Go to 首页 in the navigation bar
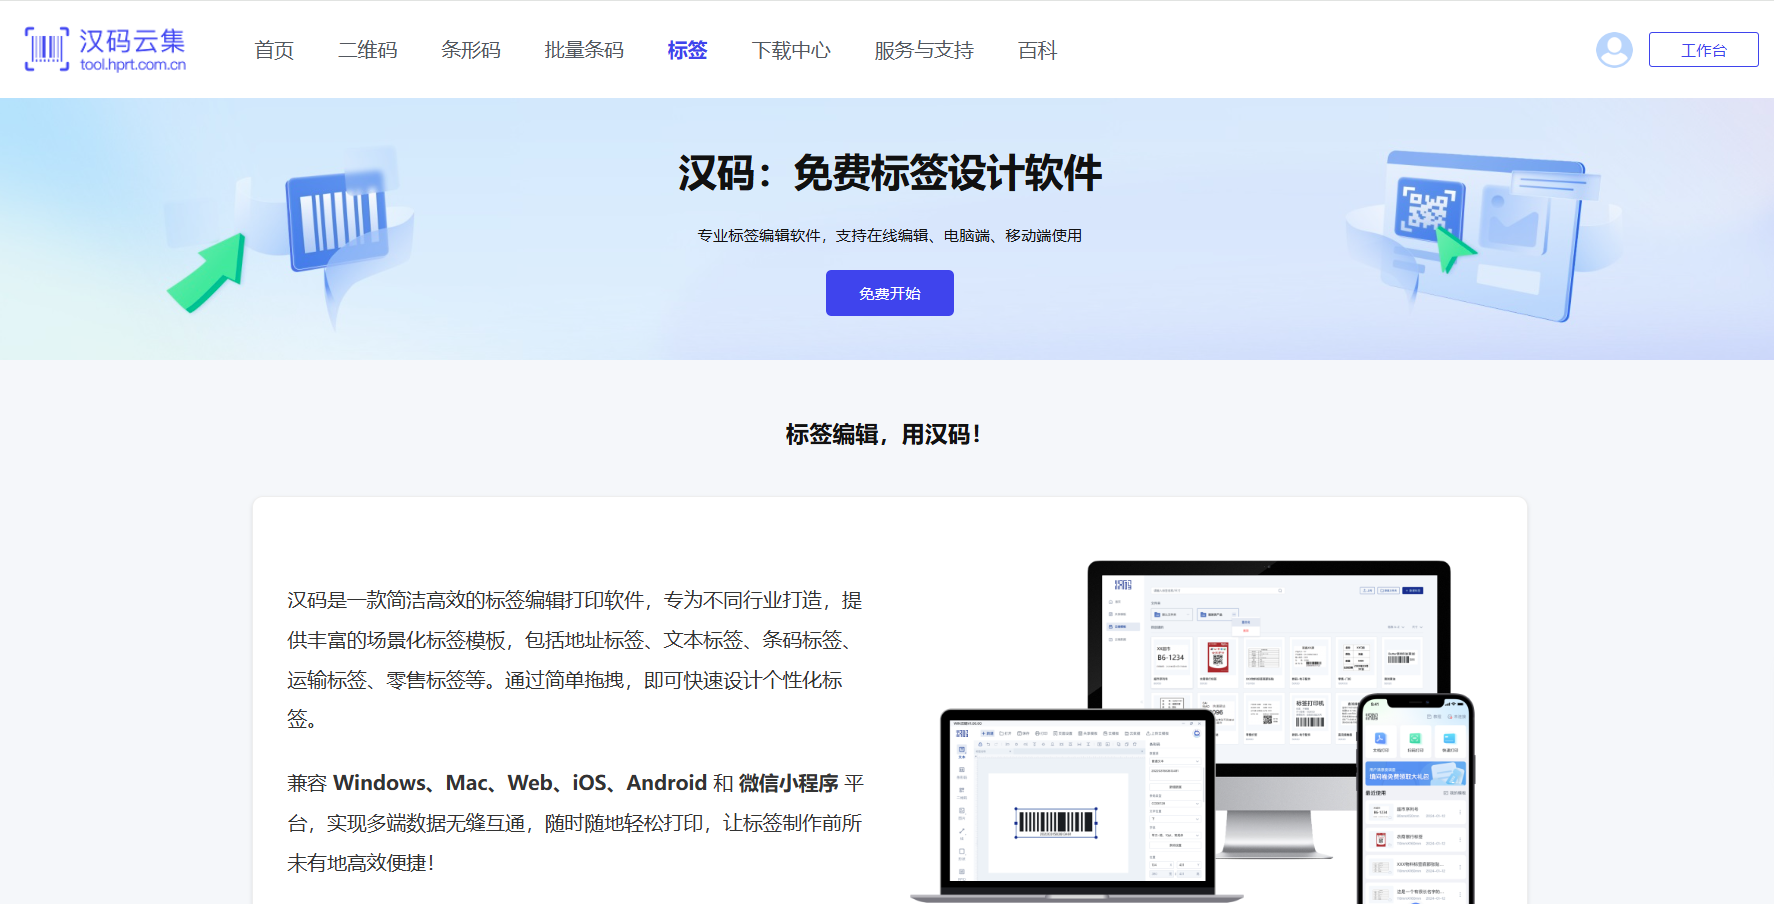Screen dimensions: 1774x904 (274, 50)
